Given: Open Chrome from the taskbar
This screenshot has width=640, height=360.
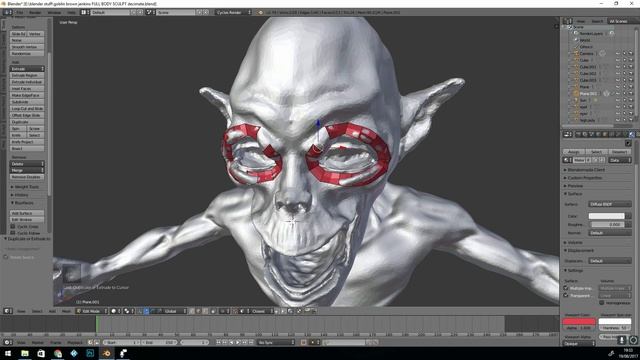Looking at the screenshot, I should (x=58, y=353).
